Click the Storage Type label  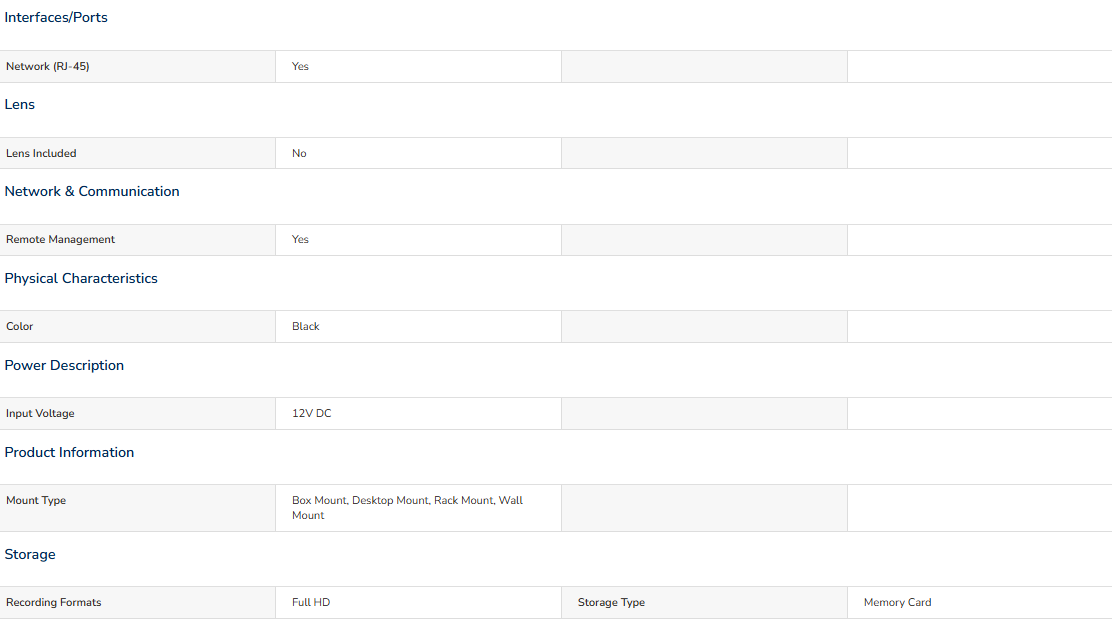click(x=611, y=603)
